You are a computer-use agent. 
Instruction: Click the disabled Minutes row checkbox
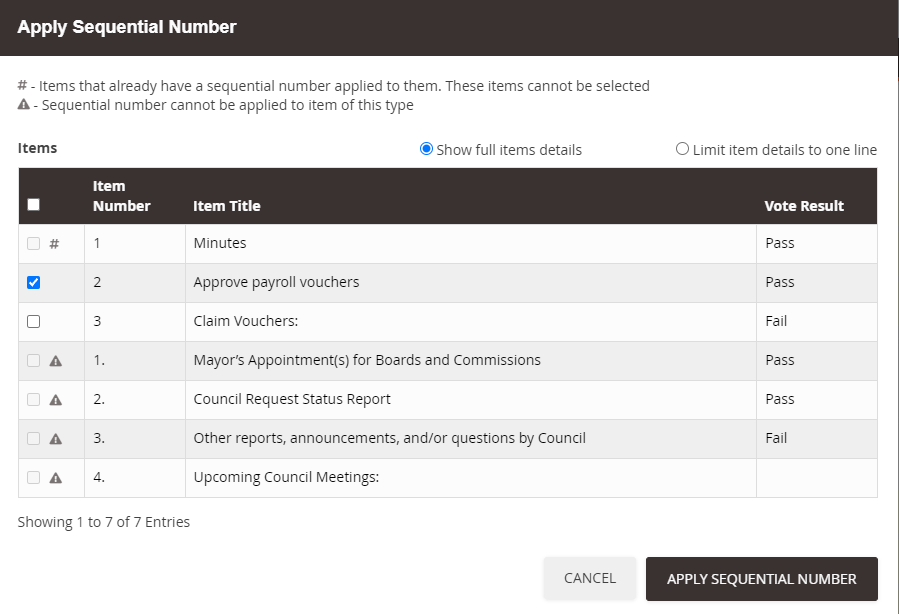(x=34, y=244)
